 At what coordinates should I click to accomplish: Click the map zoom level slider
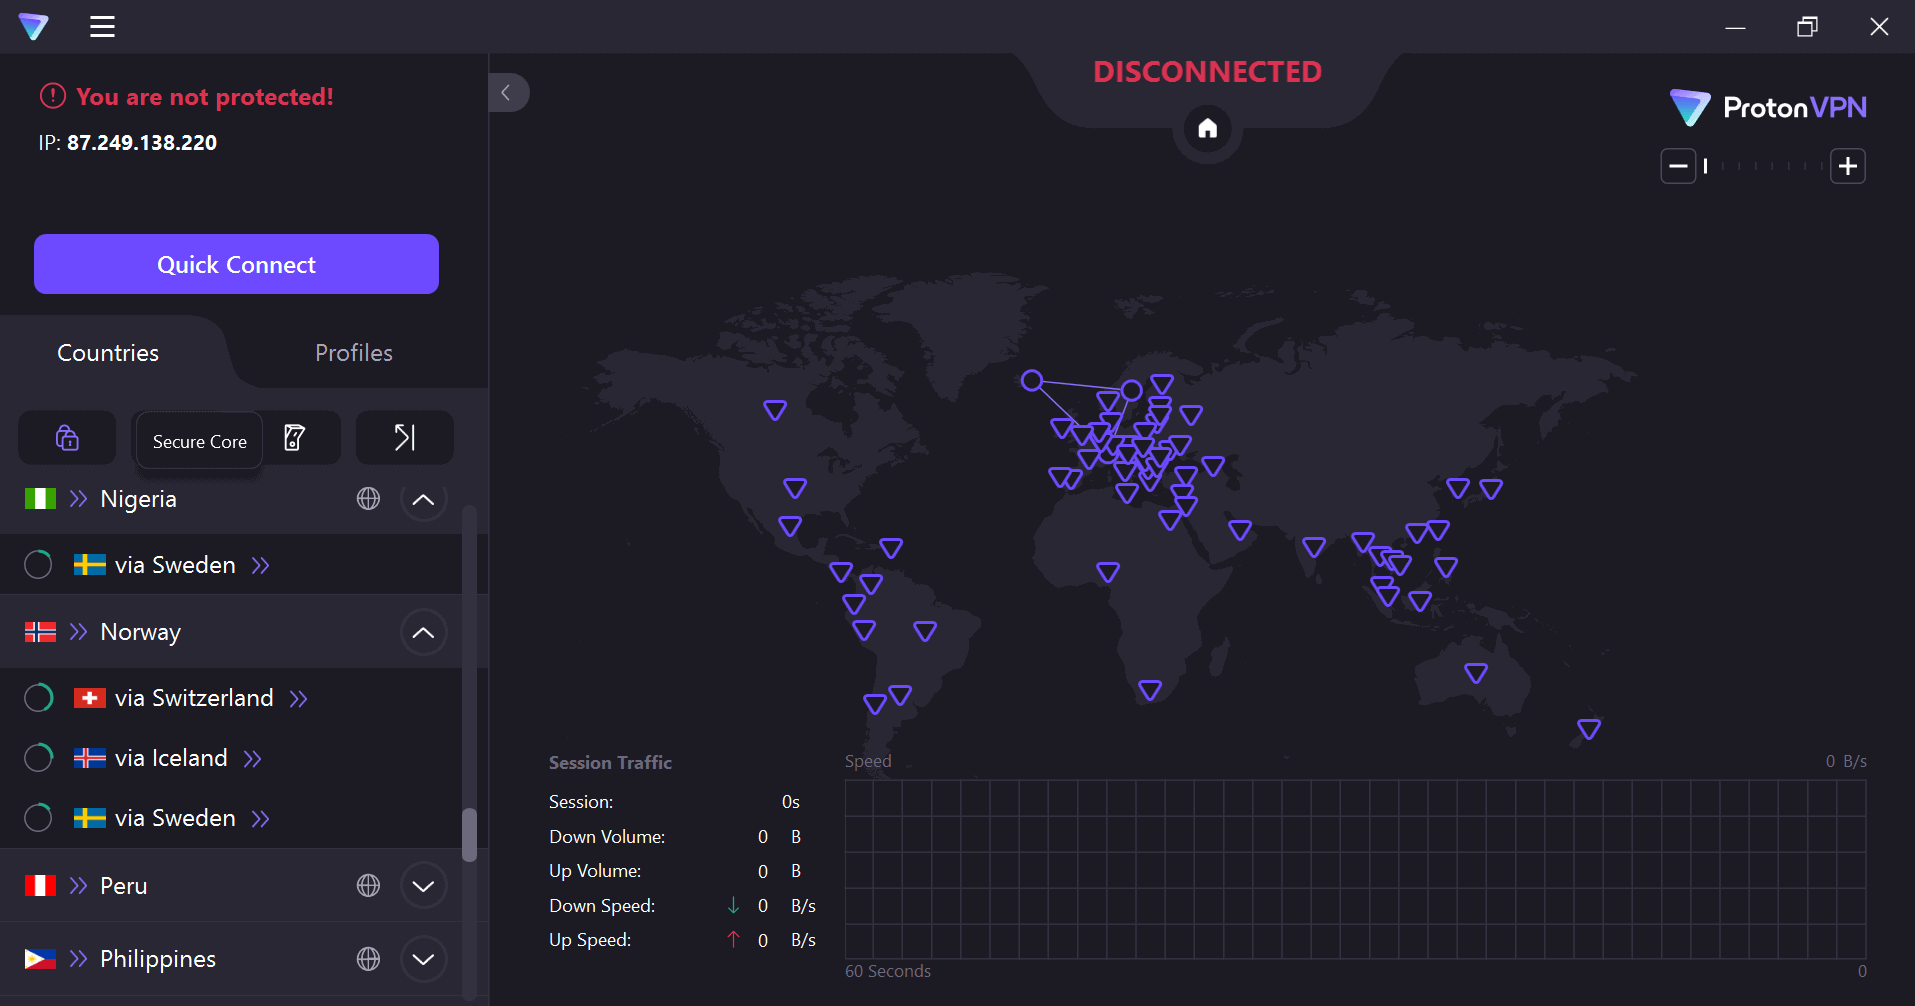(x=1762, y=166)
